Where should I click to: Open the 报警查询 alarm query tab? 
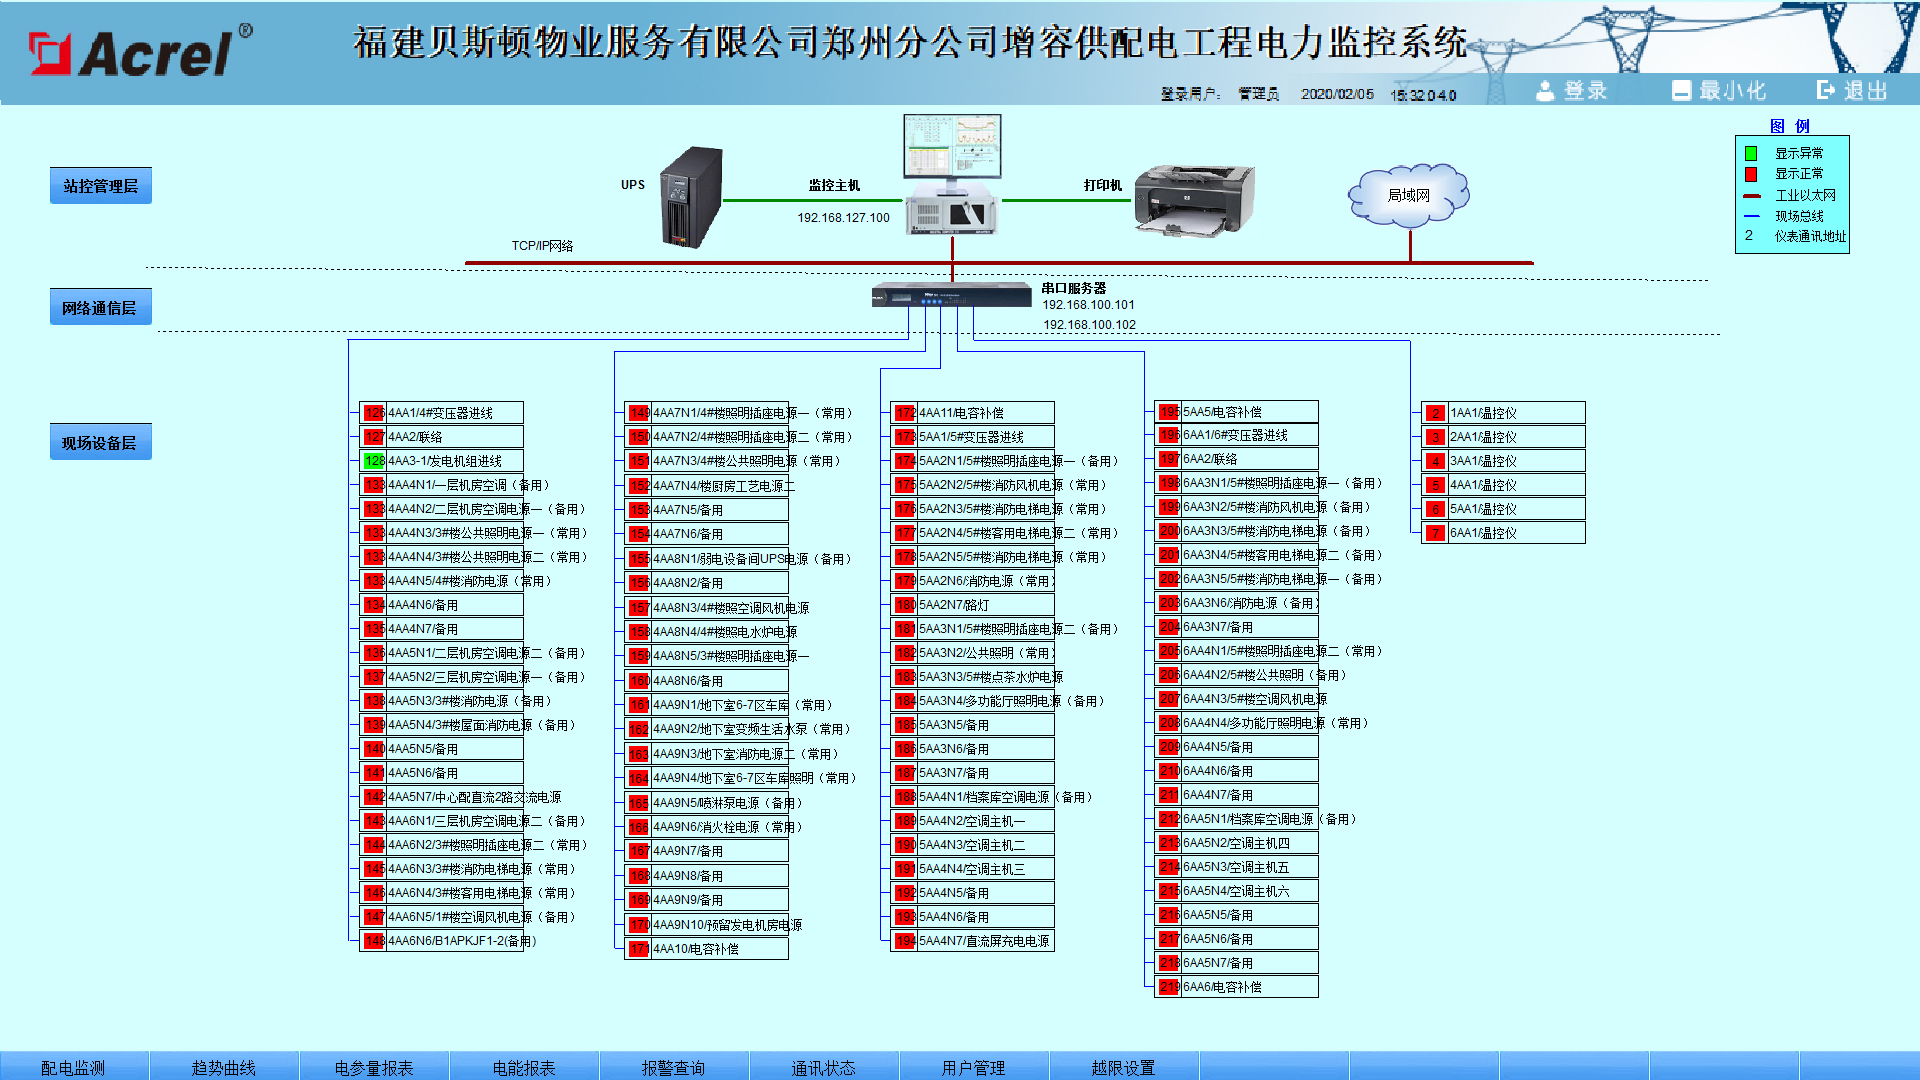pos(673,1067)
